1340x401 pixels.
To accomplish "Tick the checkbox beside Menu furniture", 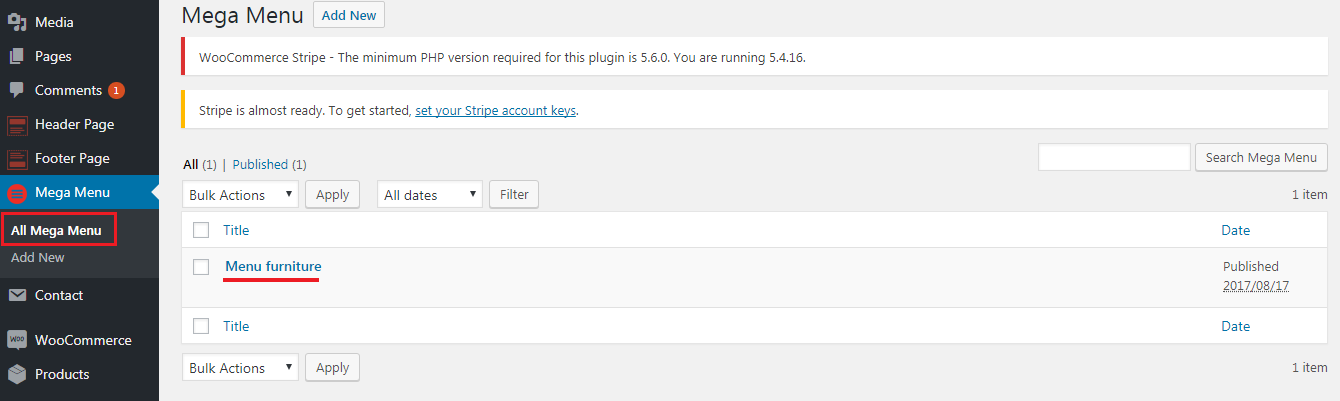I will point(201,266).
